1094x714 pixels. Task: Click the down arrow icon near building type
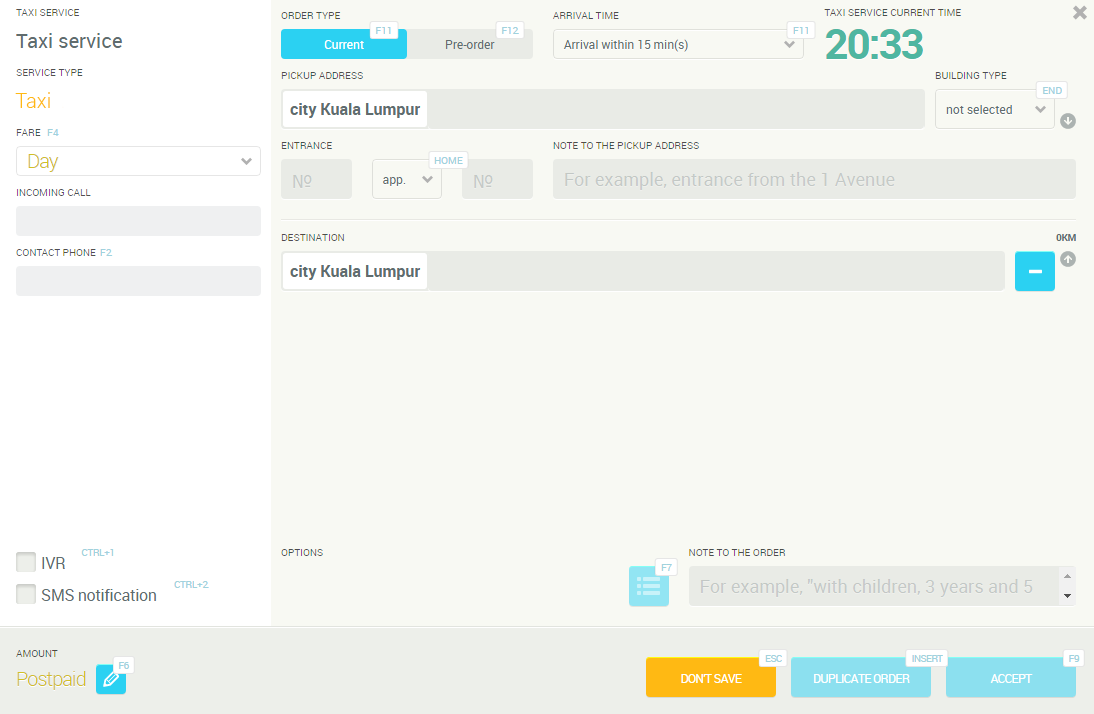point(1068,121)
